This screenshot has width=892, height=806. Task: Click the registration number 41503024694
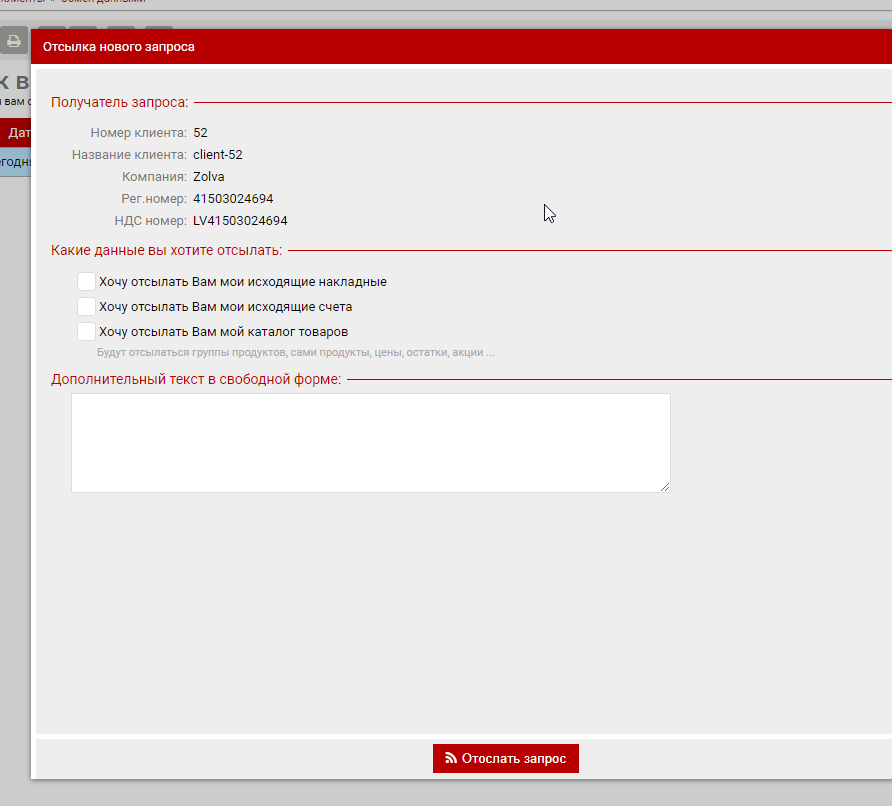point(233,199)
